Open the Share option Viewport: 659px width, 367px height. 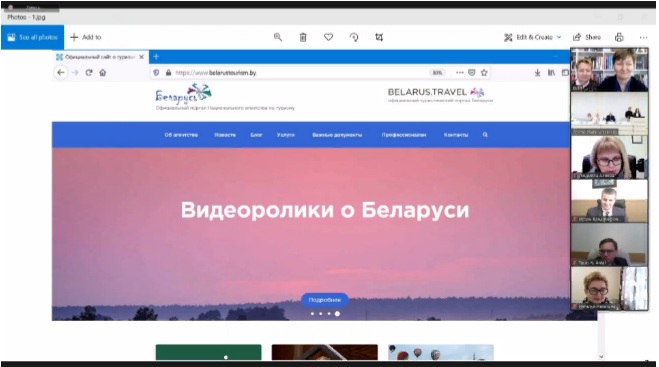click(587, 37)
